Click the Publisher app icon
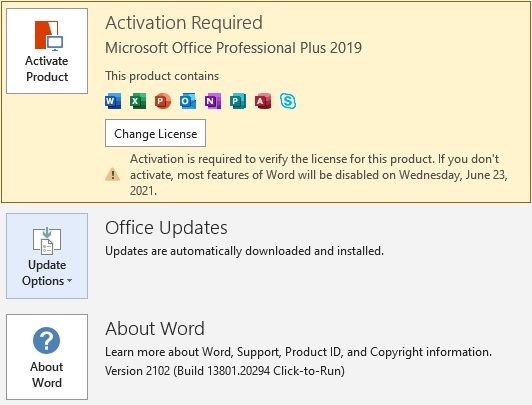Screen dimensions: 532x405 click(238, 101)
